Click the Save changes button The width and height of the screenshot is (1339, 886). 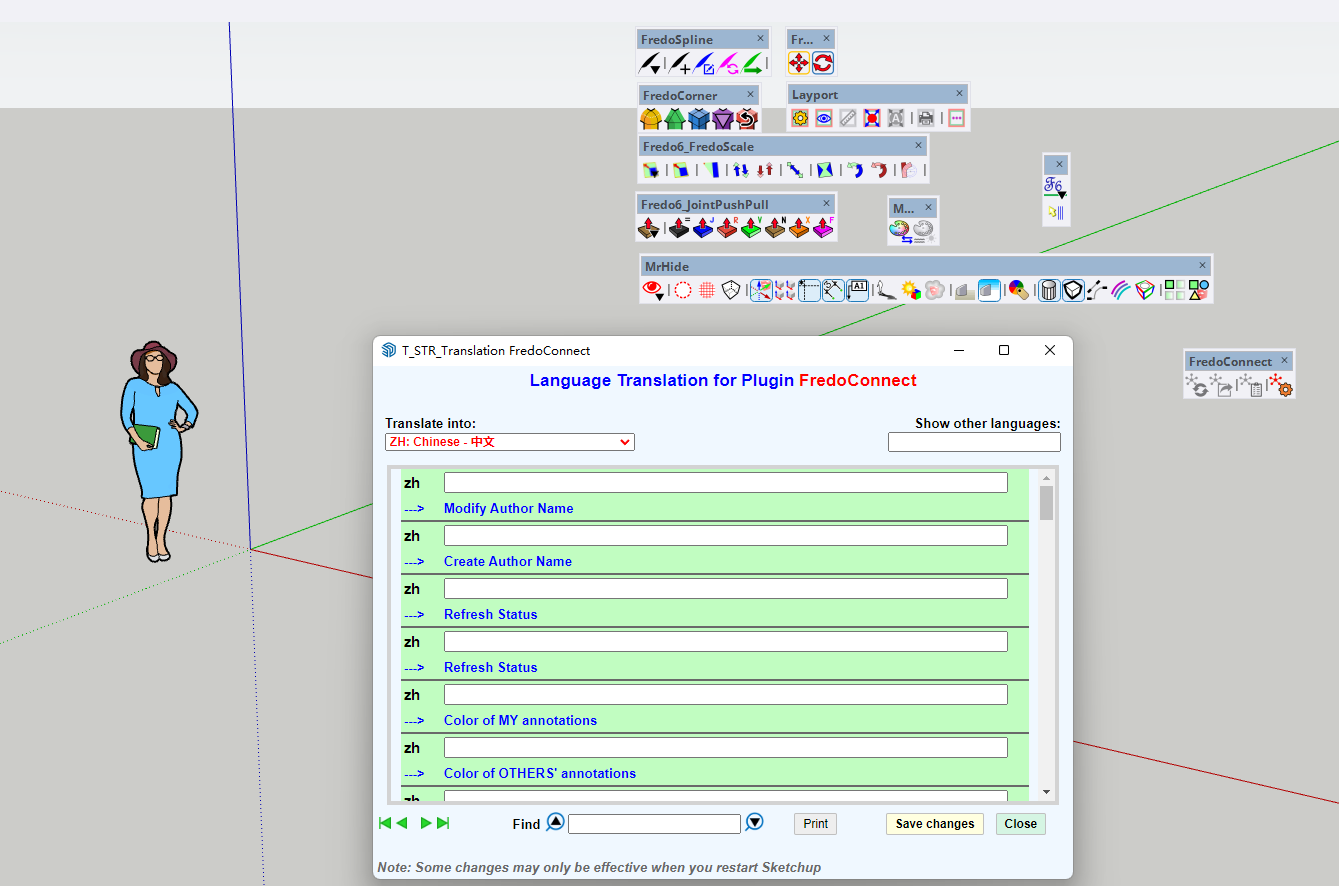934,824
